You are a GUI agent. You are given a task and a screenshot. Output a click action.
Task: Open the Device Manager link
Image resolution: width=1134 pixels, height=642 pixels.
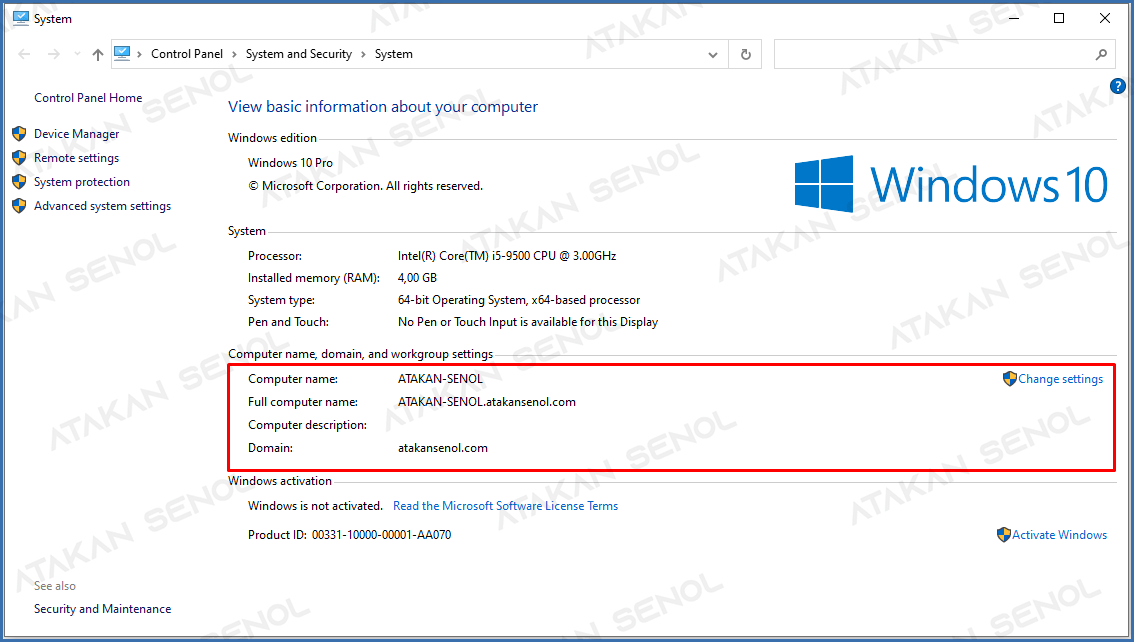point(77,134)
